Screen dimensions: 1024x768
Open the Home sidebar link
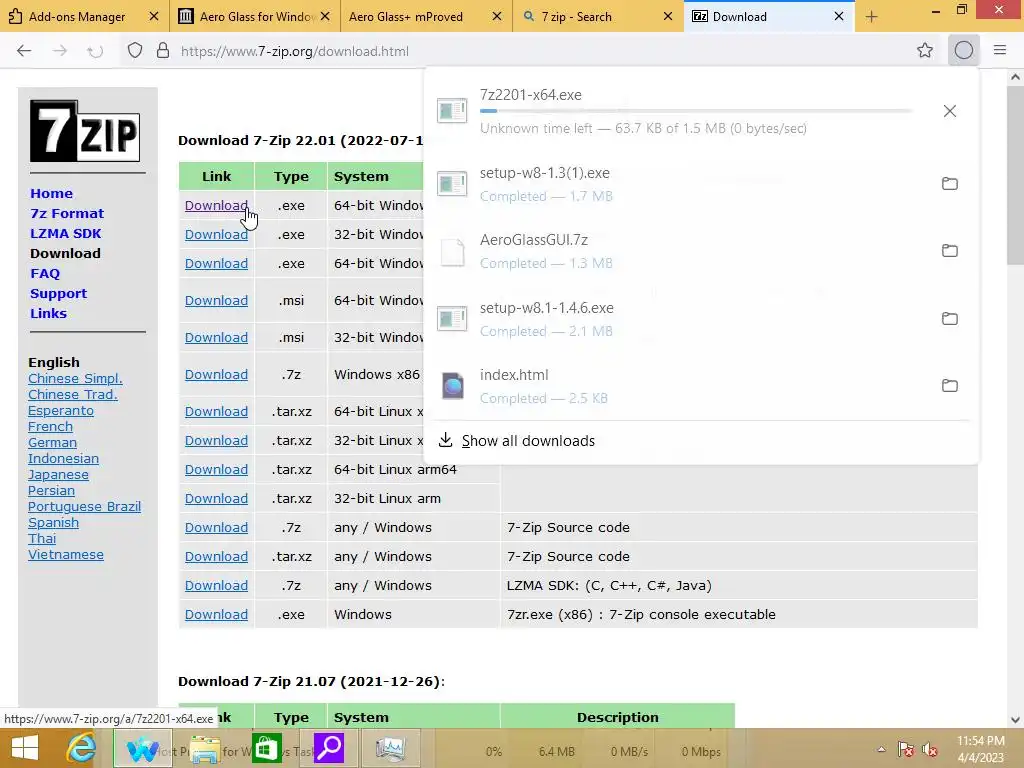click(51, 193)
